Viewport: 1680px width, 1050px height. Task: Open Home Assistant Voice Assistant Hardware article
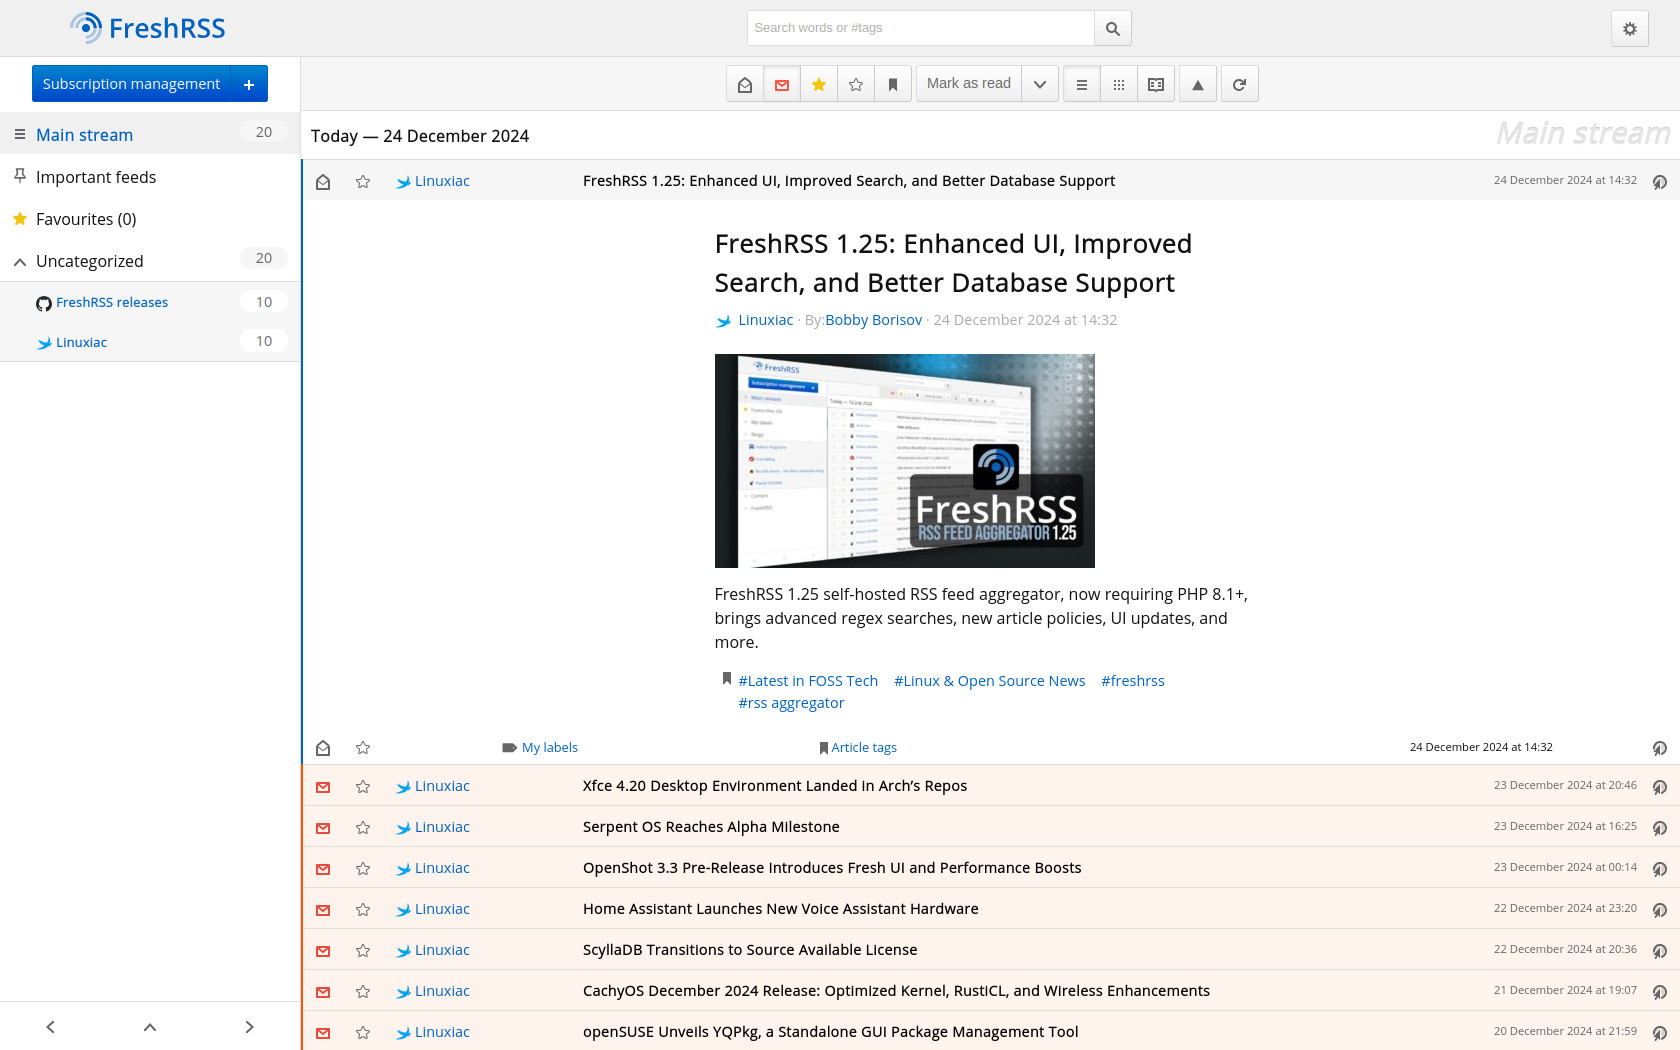781,909
